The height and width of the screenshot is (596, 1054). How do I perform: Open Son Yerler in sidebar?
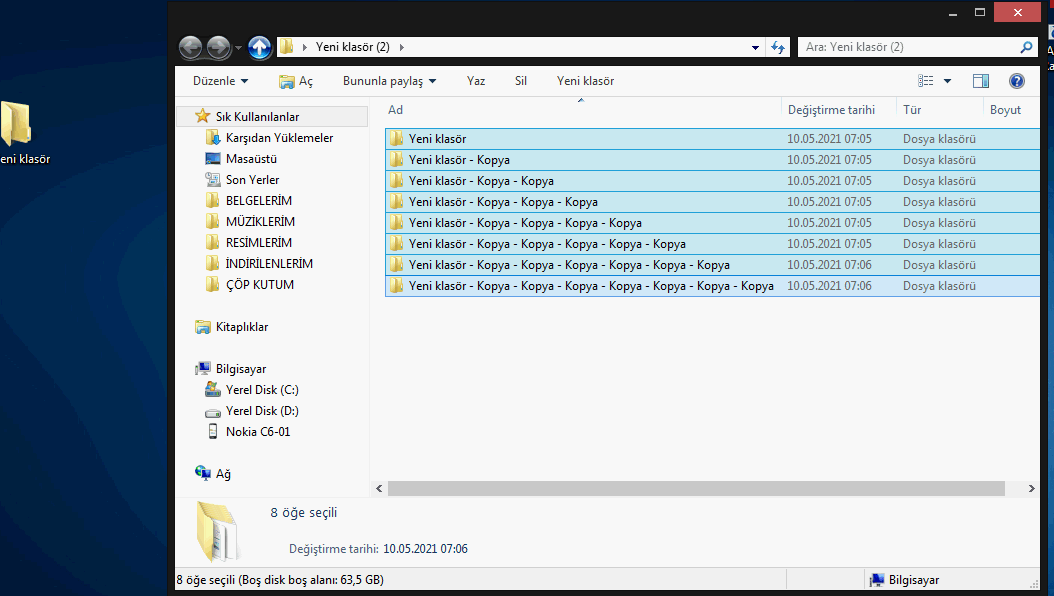[252, 179]
